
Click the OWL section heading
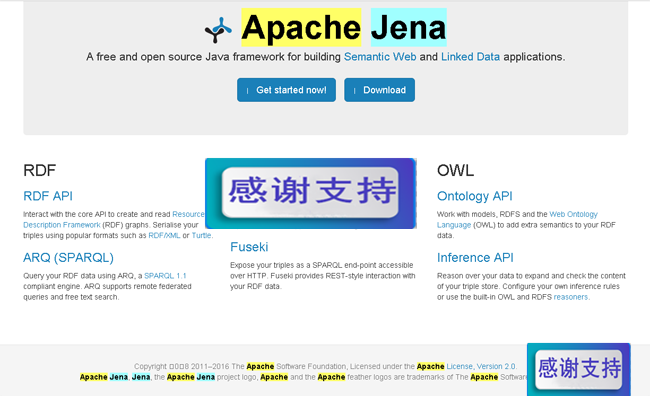coord(455,170)
